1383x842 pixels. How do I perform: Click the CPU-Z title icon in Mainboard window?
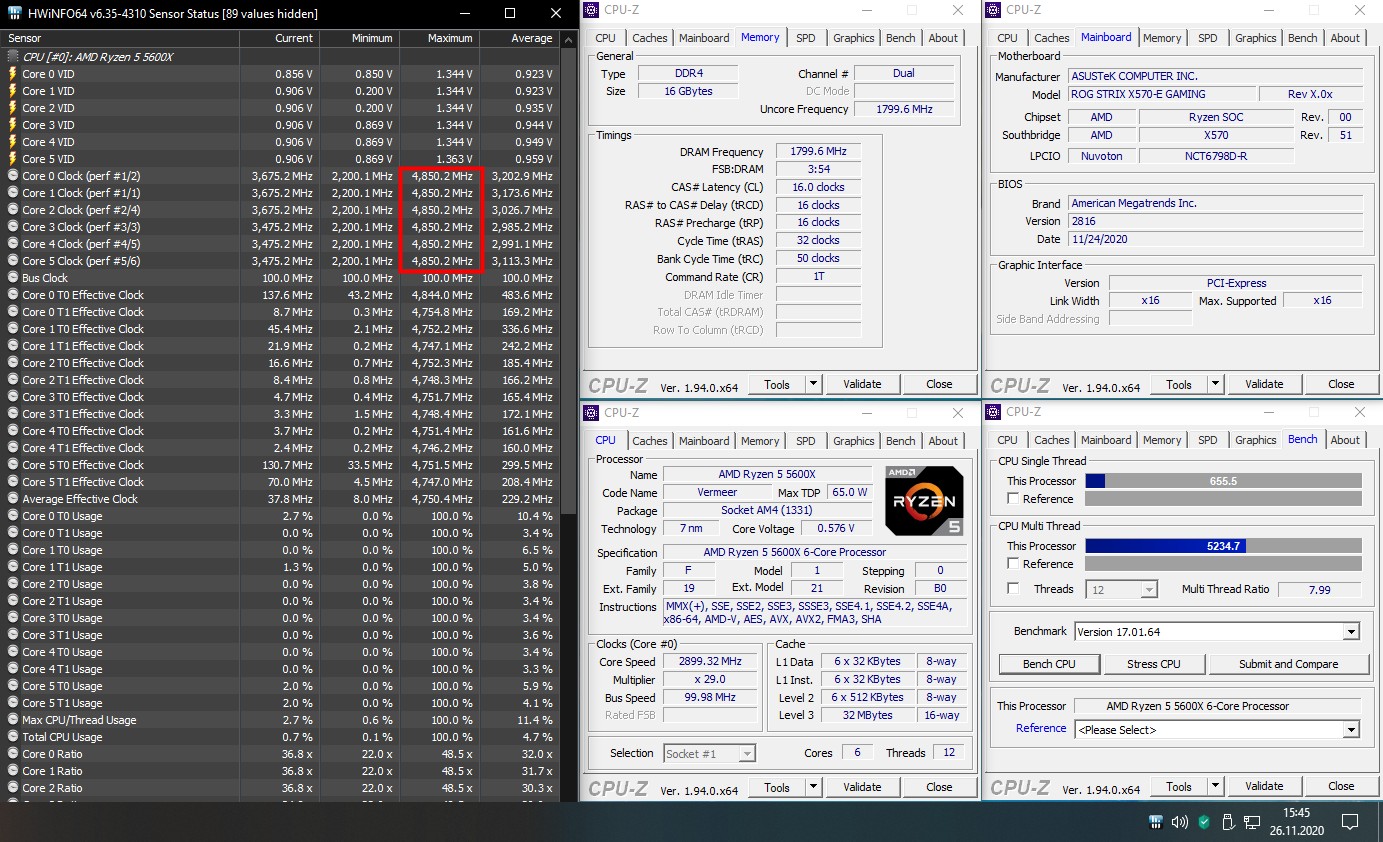(994, 10)
